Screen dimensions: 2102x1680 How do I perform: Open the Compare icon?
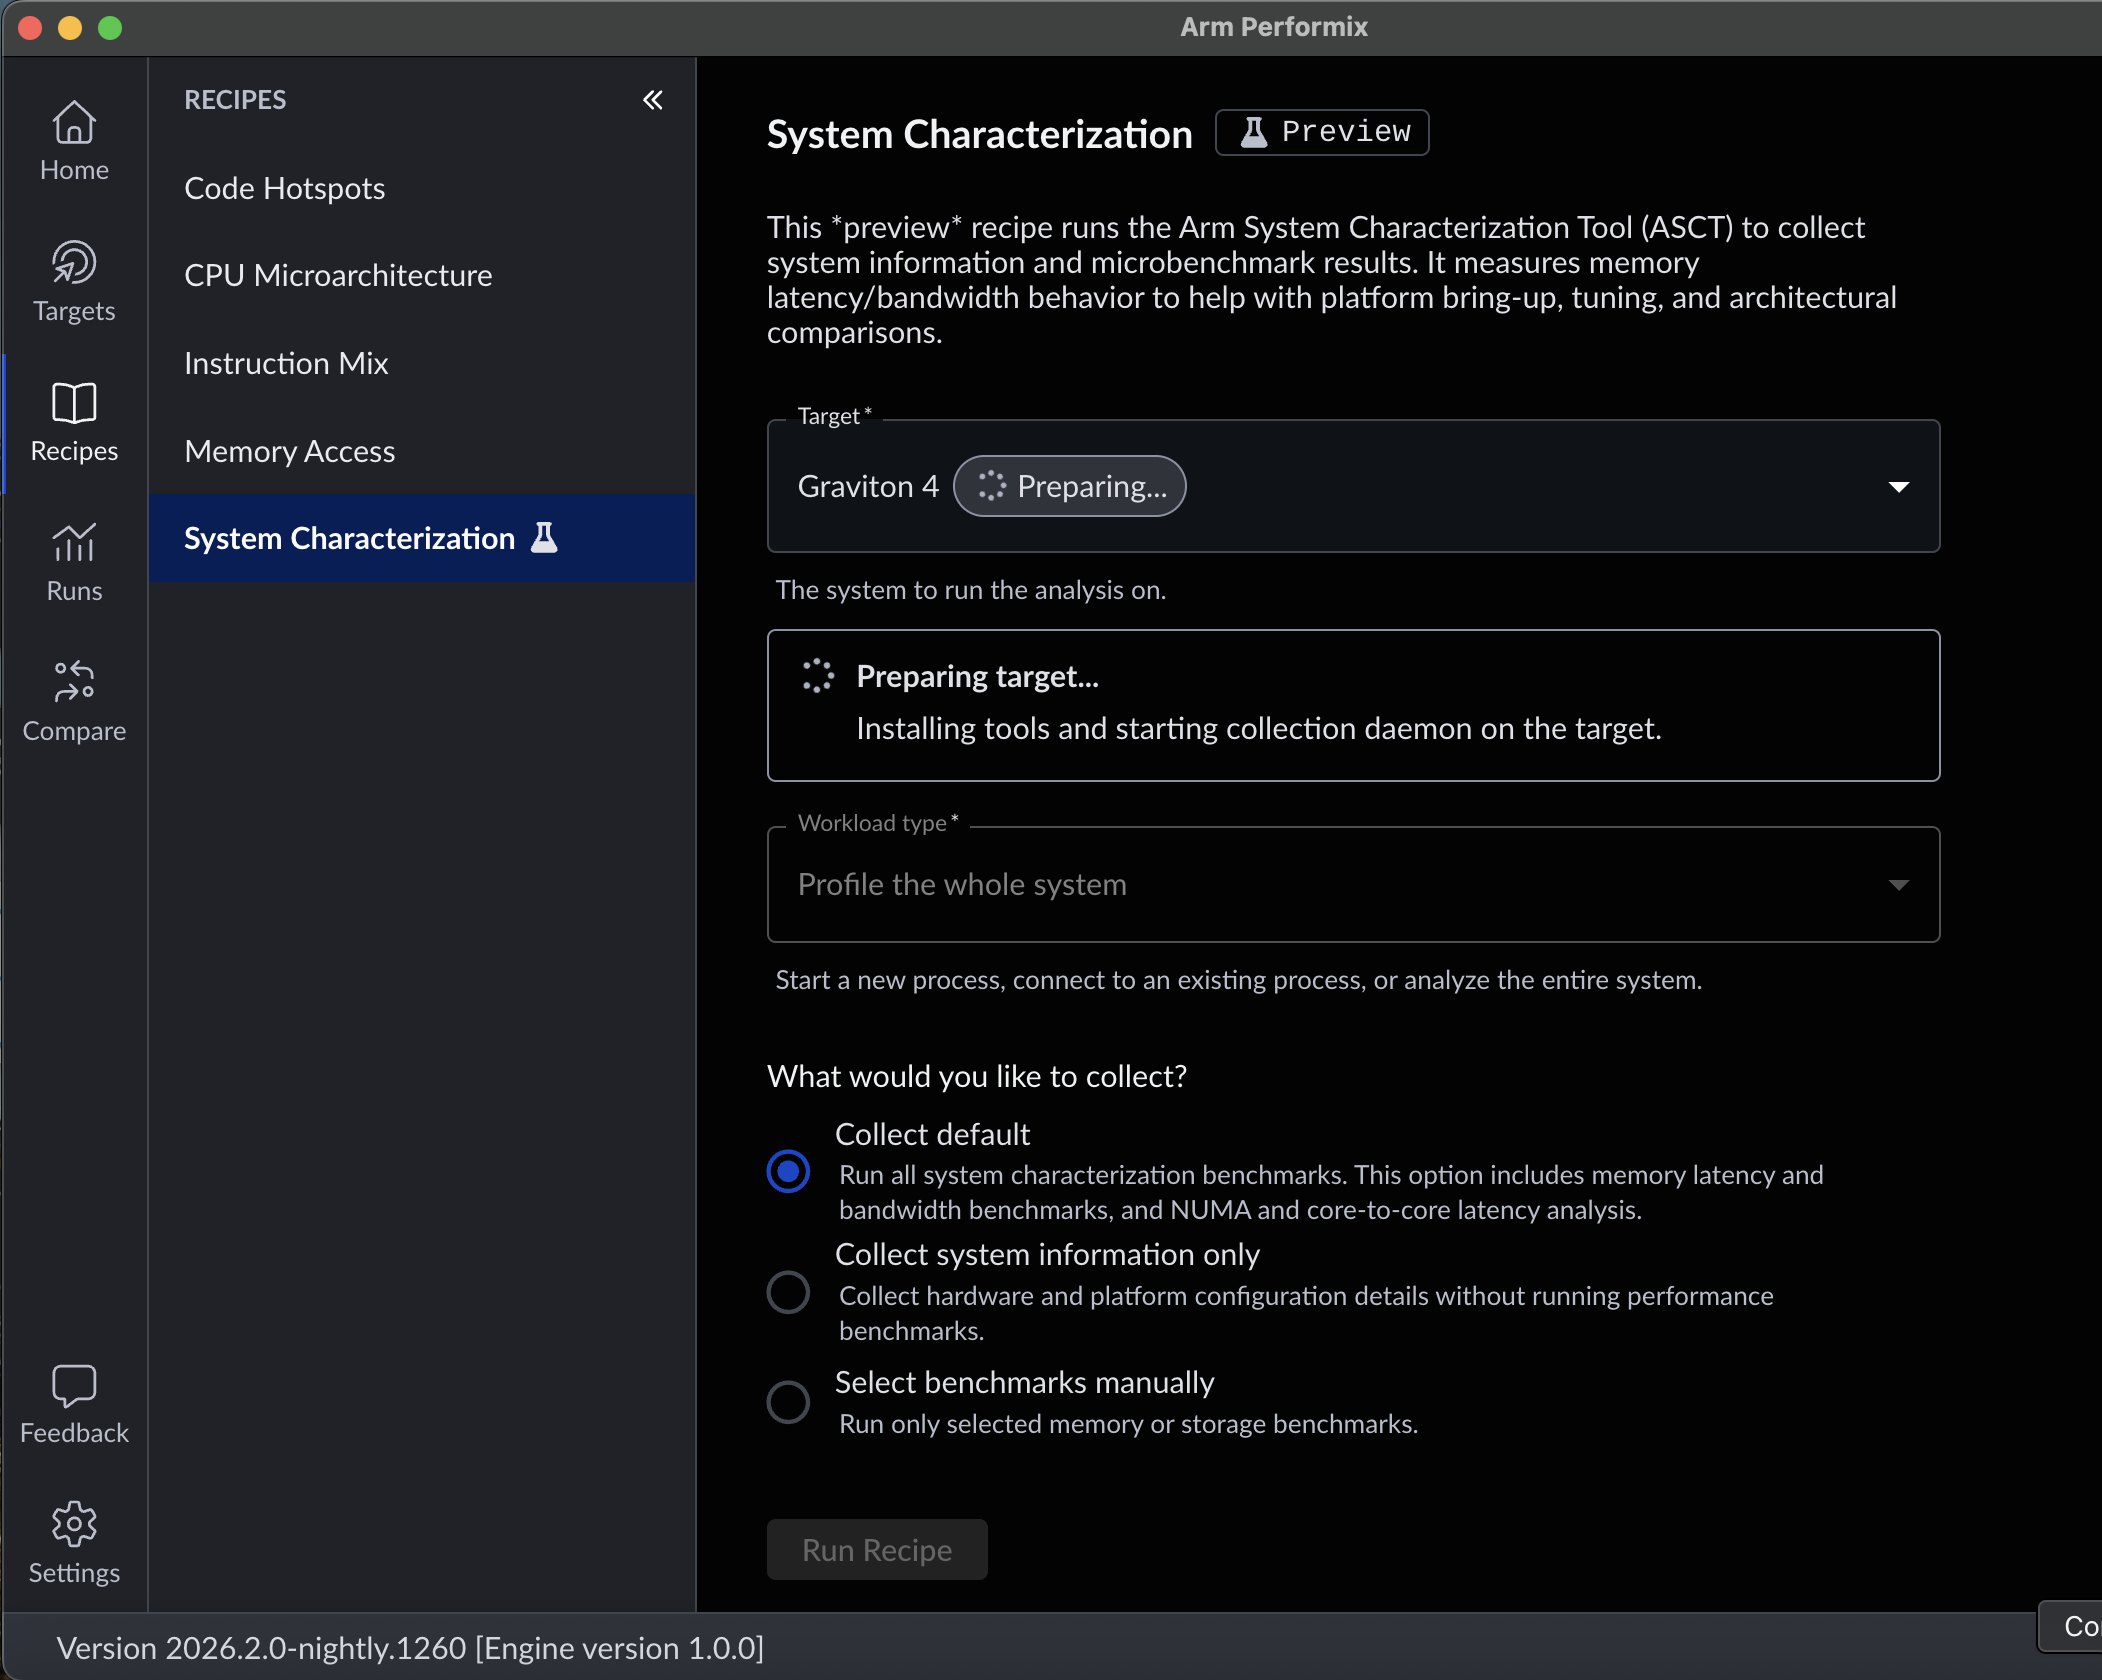74,682
